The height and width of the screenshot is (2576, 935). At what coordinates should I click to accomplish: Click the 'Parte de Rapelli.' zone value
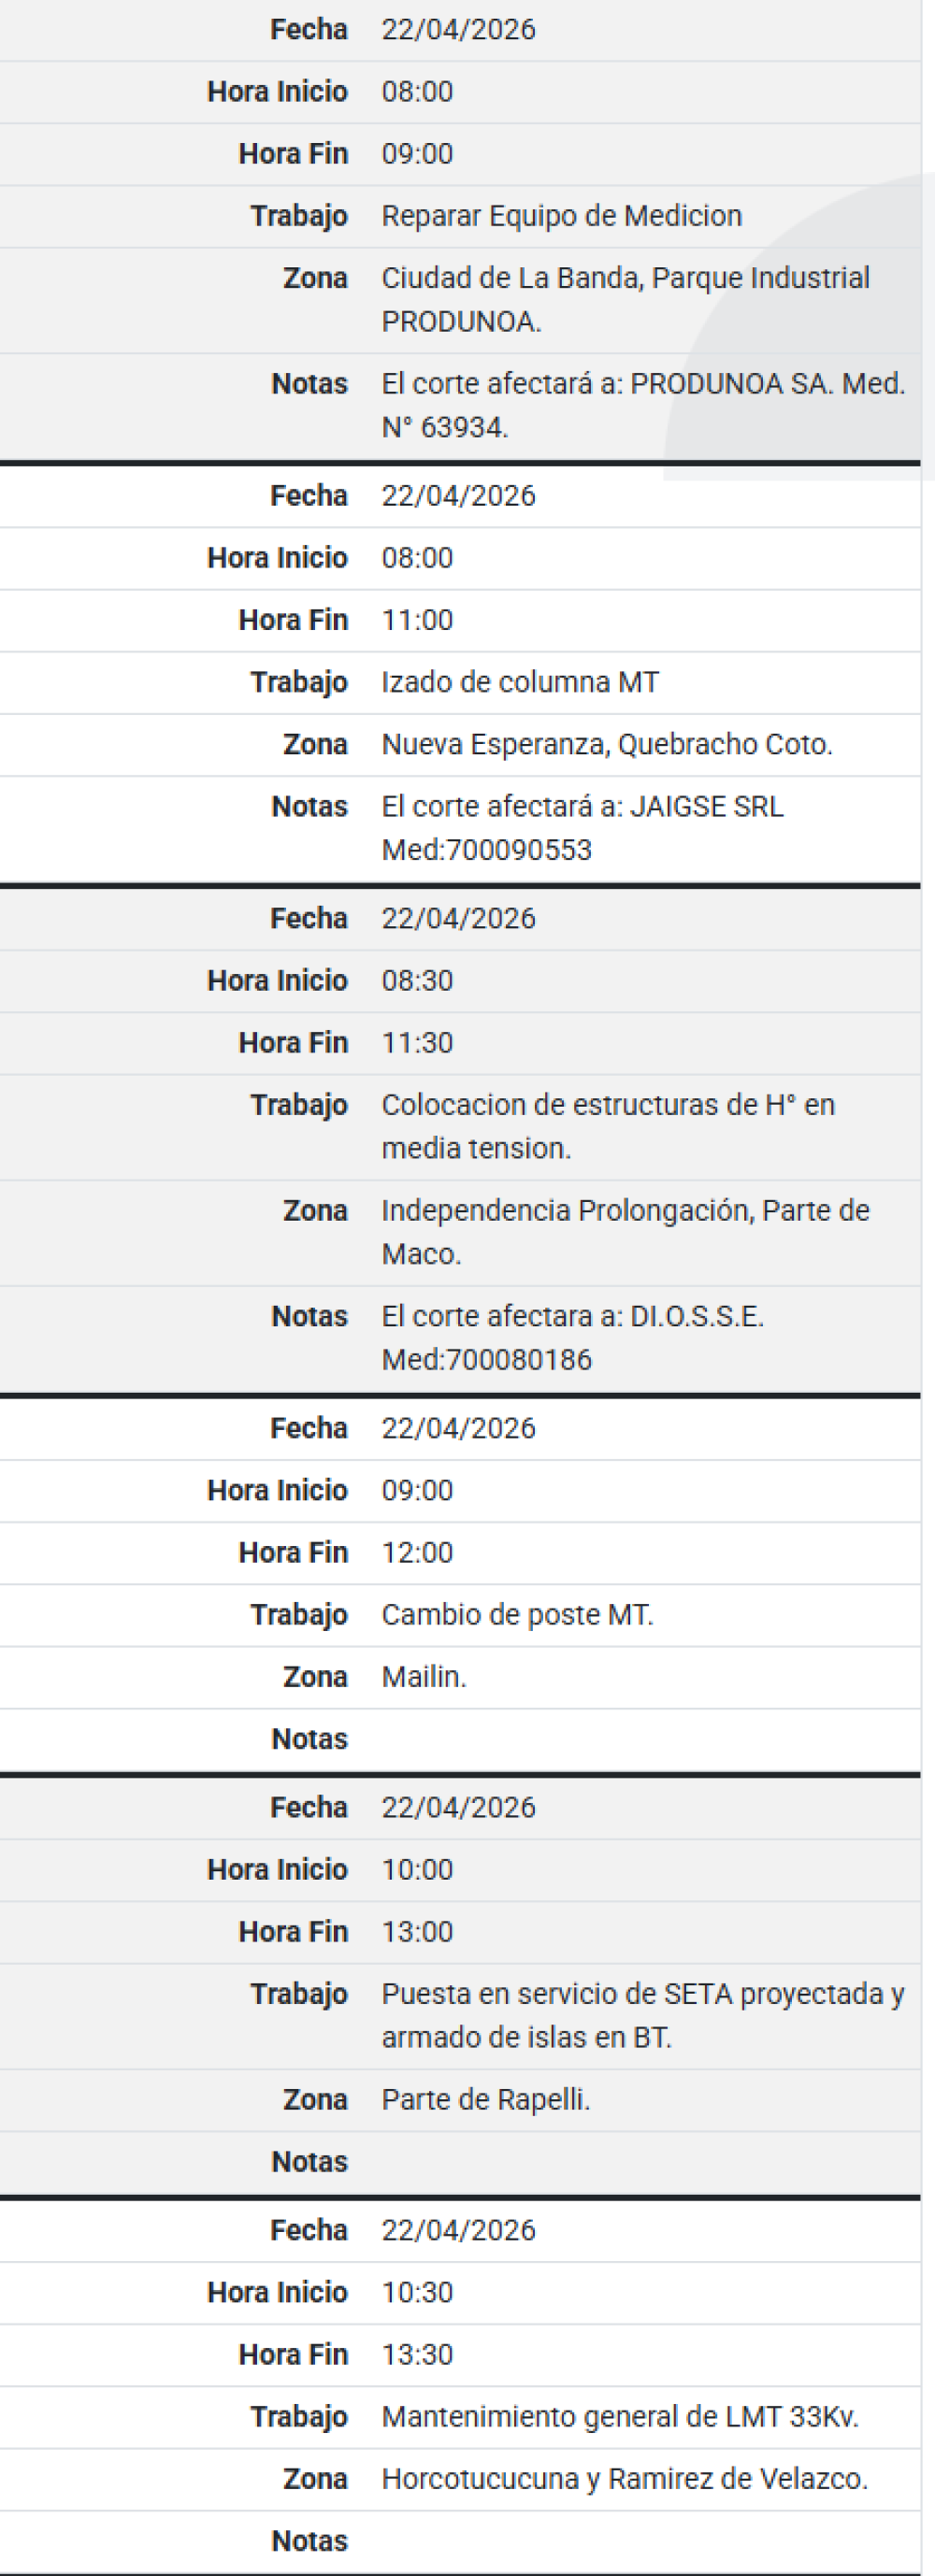click(x=486, y=2099)
